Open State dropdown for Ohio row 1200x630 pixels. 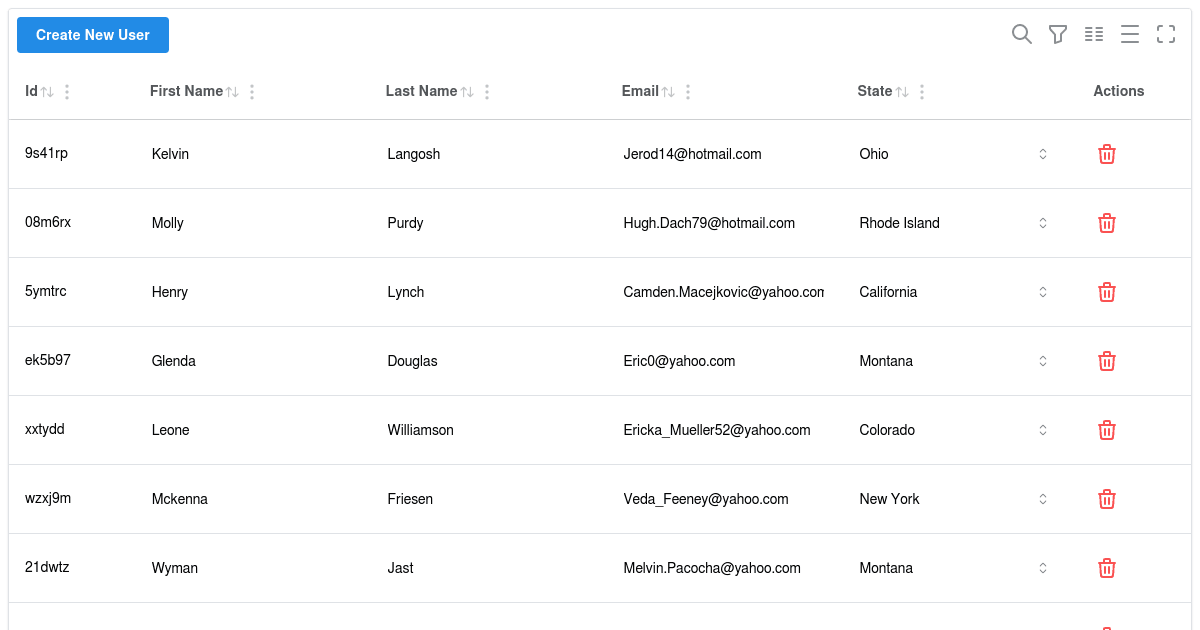pos(1042,154)
